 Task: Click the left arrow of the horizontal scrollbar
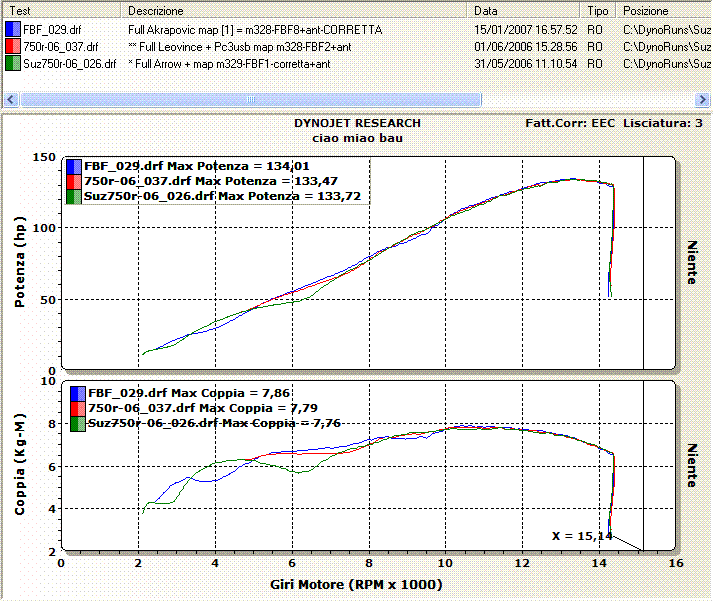coord(11,100)
